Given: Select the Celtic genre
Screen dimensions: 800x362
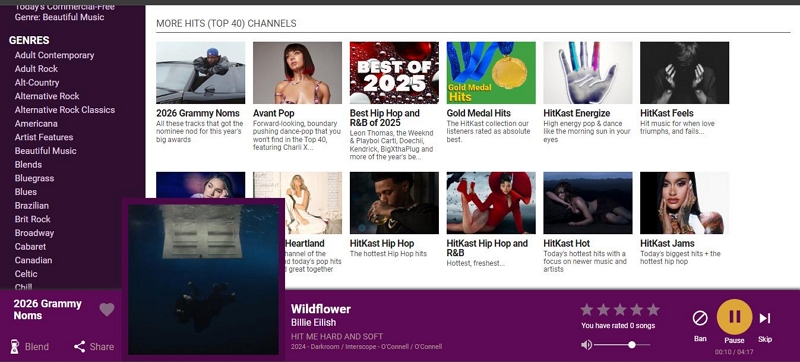Looking at the screenshot, I should 26,274.
